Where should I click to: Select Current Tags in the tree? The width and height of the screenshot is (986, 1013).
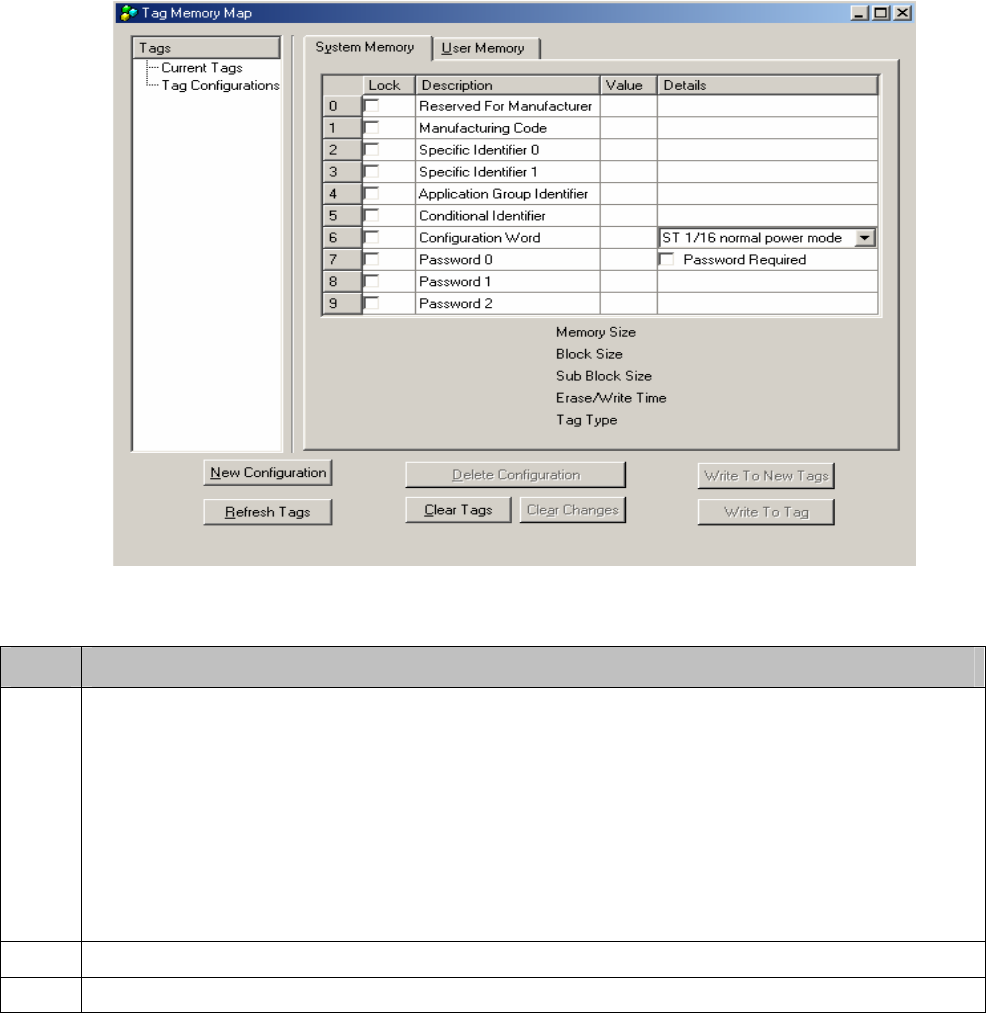click(x=202, y=68)
